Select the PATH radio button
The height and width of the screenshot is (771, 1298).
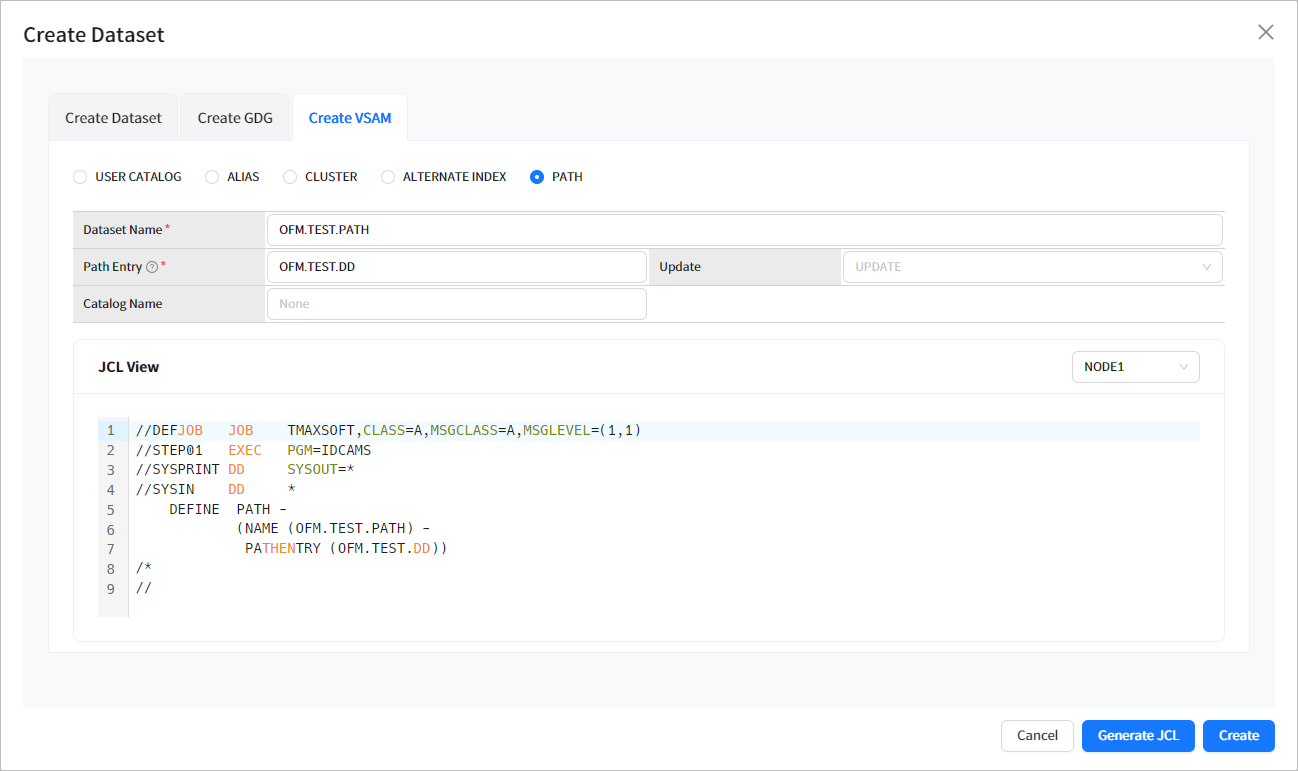point(536,176)
